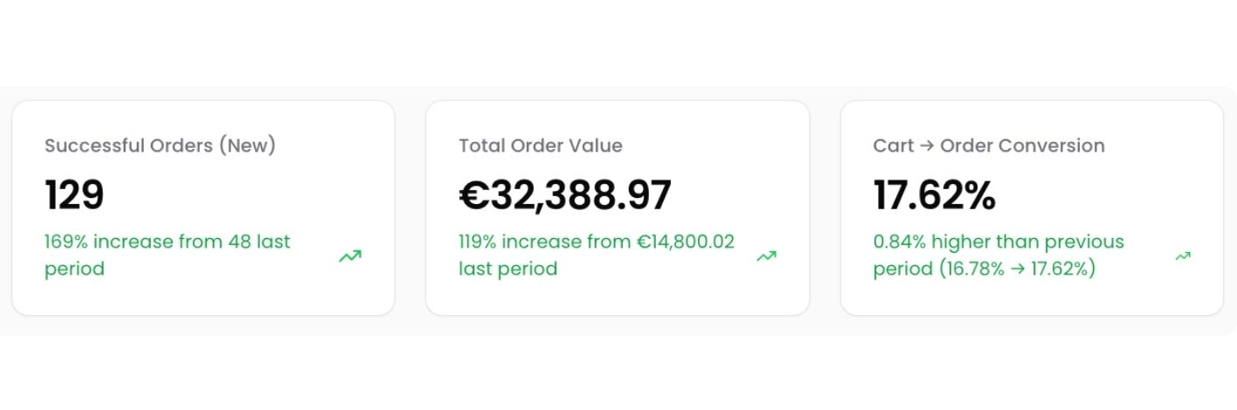The image size is (1237, 410).
Task: Select the "Total Order Value" heading
Action: pos(540,146)
